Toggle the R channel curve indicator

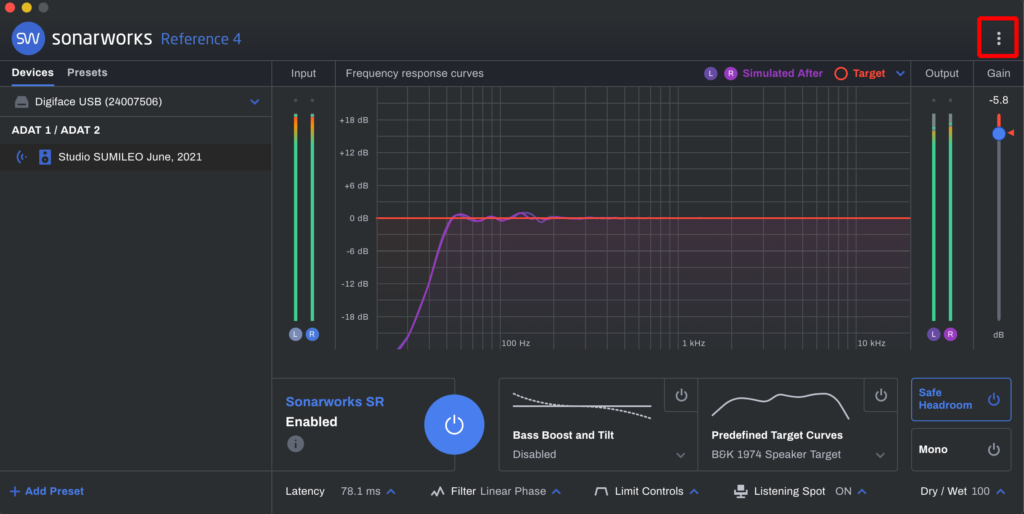pos(730,73)
